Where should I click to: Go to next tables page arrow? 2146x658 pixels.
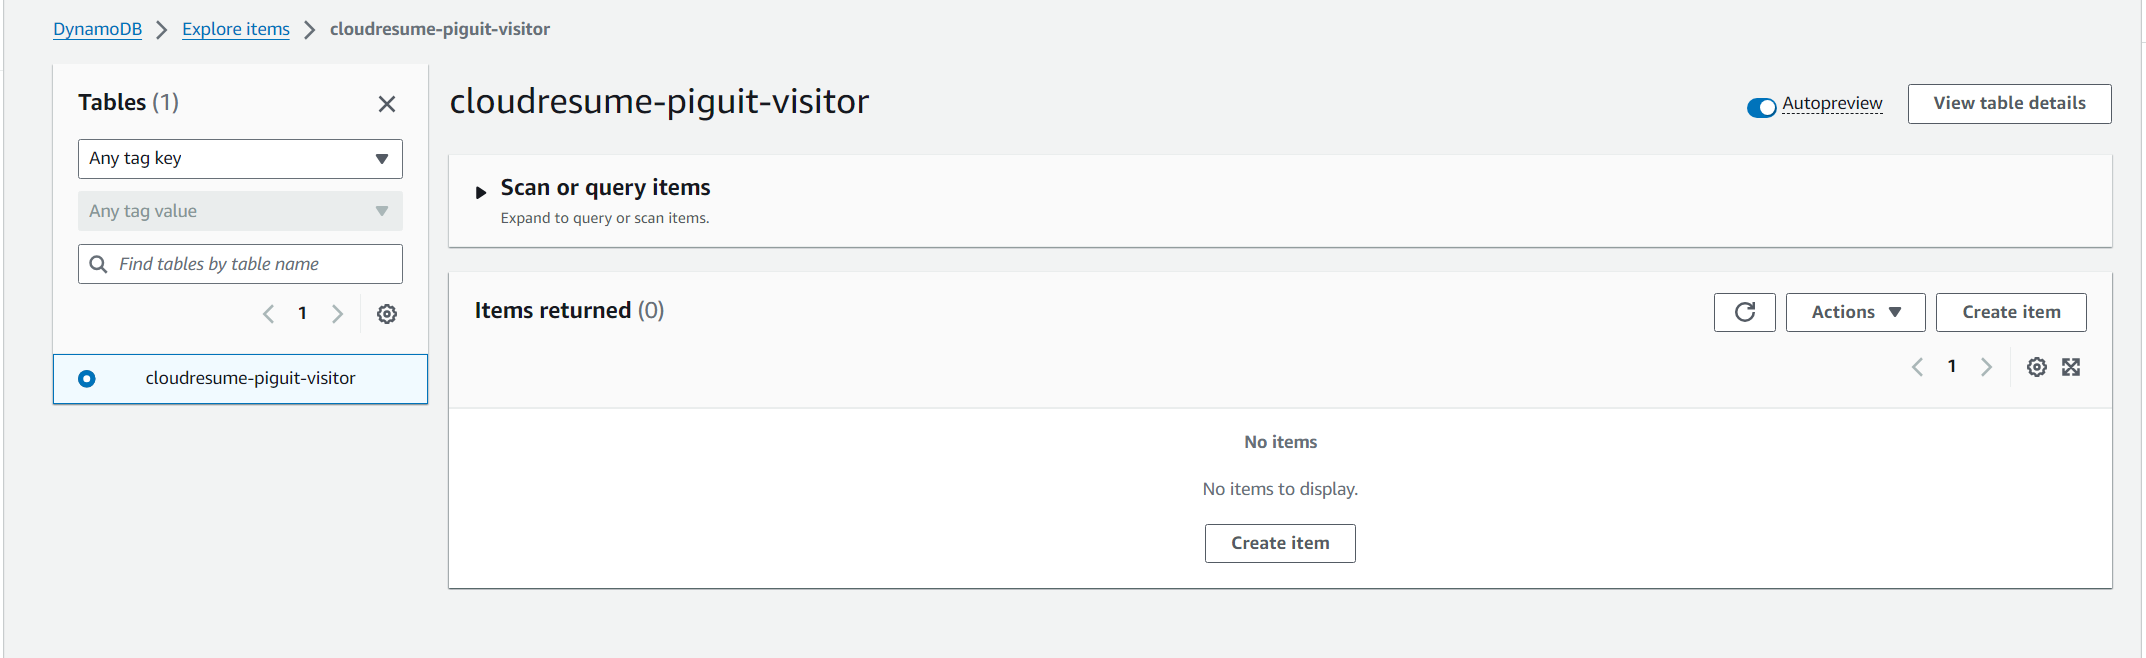(338, 314)
